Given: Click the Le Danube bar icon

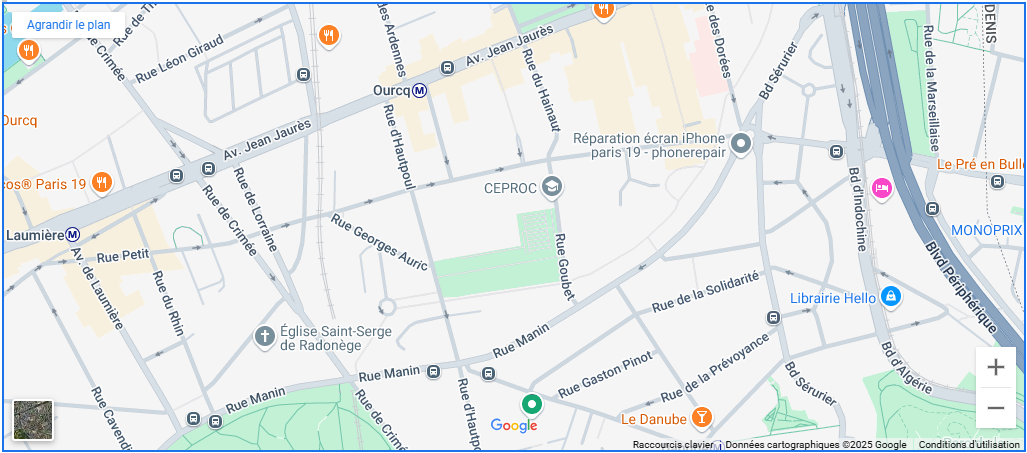Looking at the screenshot, I should click(x=702, y=418).
